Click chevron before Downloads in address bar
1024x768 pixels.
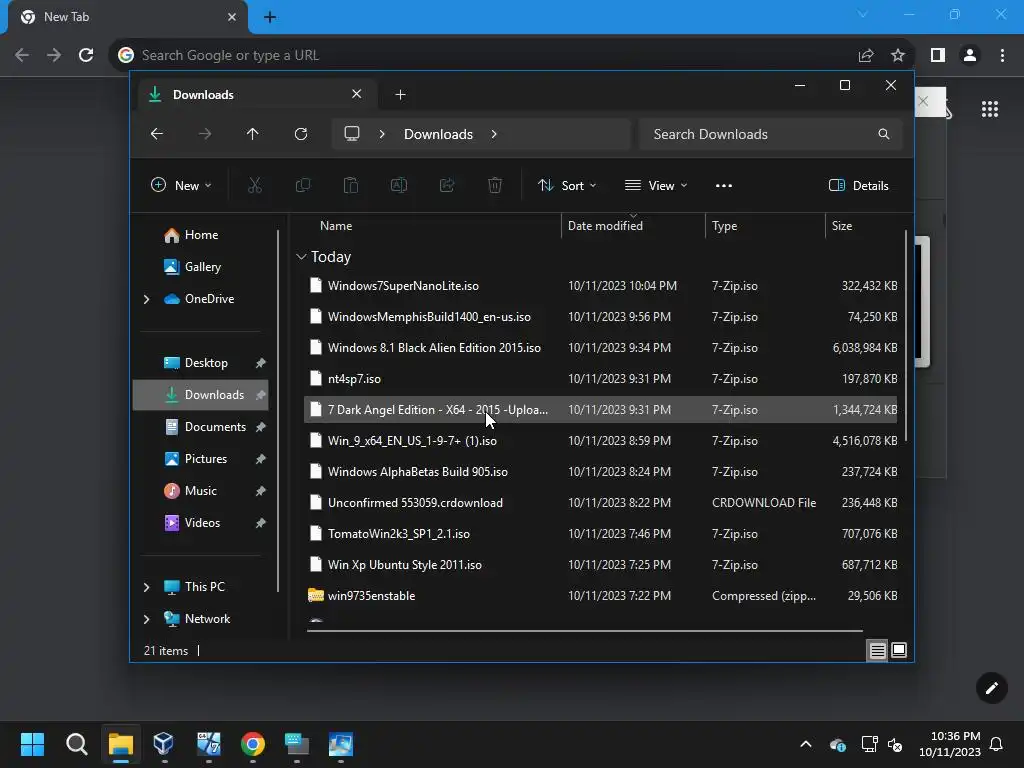(x=382, y=134)
